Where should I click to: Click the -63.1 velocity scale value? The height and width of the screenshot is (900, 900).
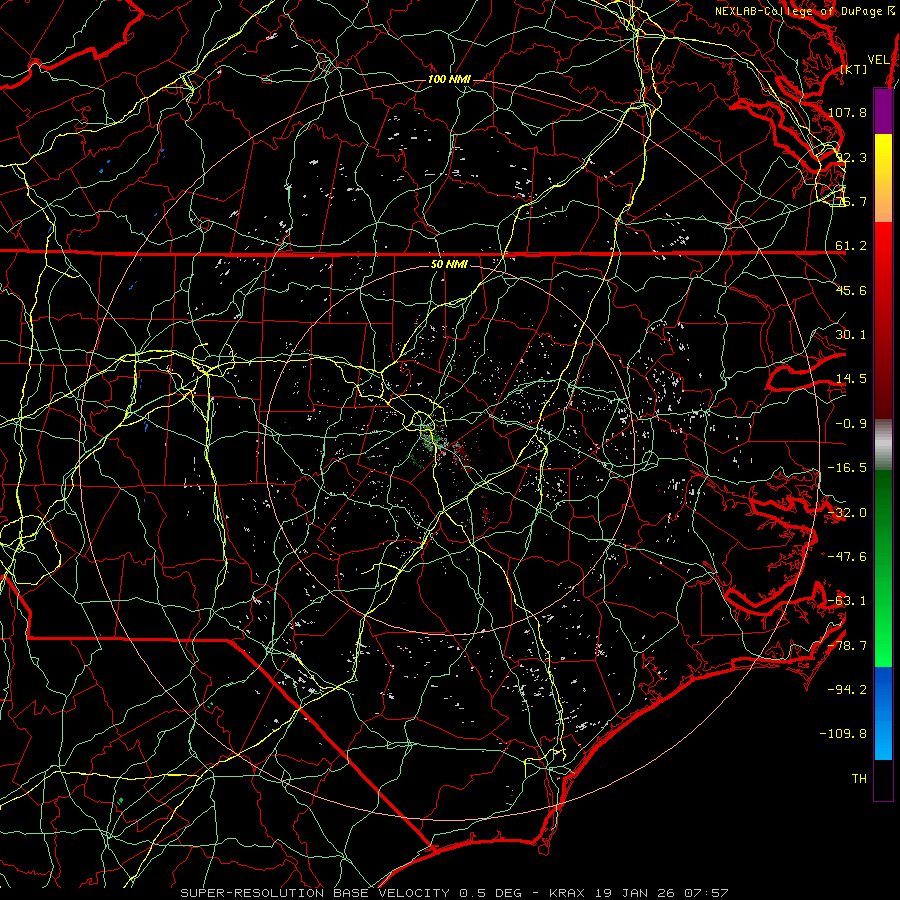[x=847, y=601]
